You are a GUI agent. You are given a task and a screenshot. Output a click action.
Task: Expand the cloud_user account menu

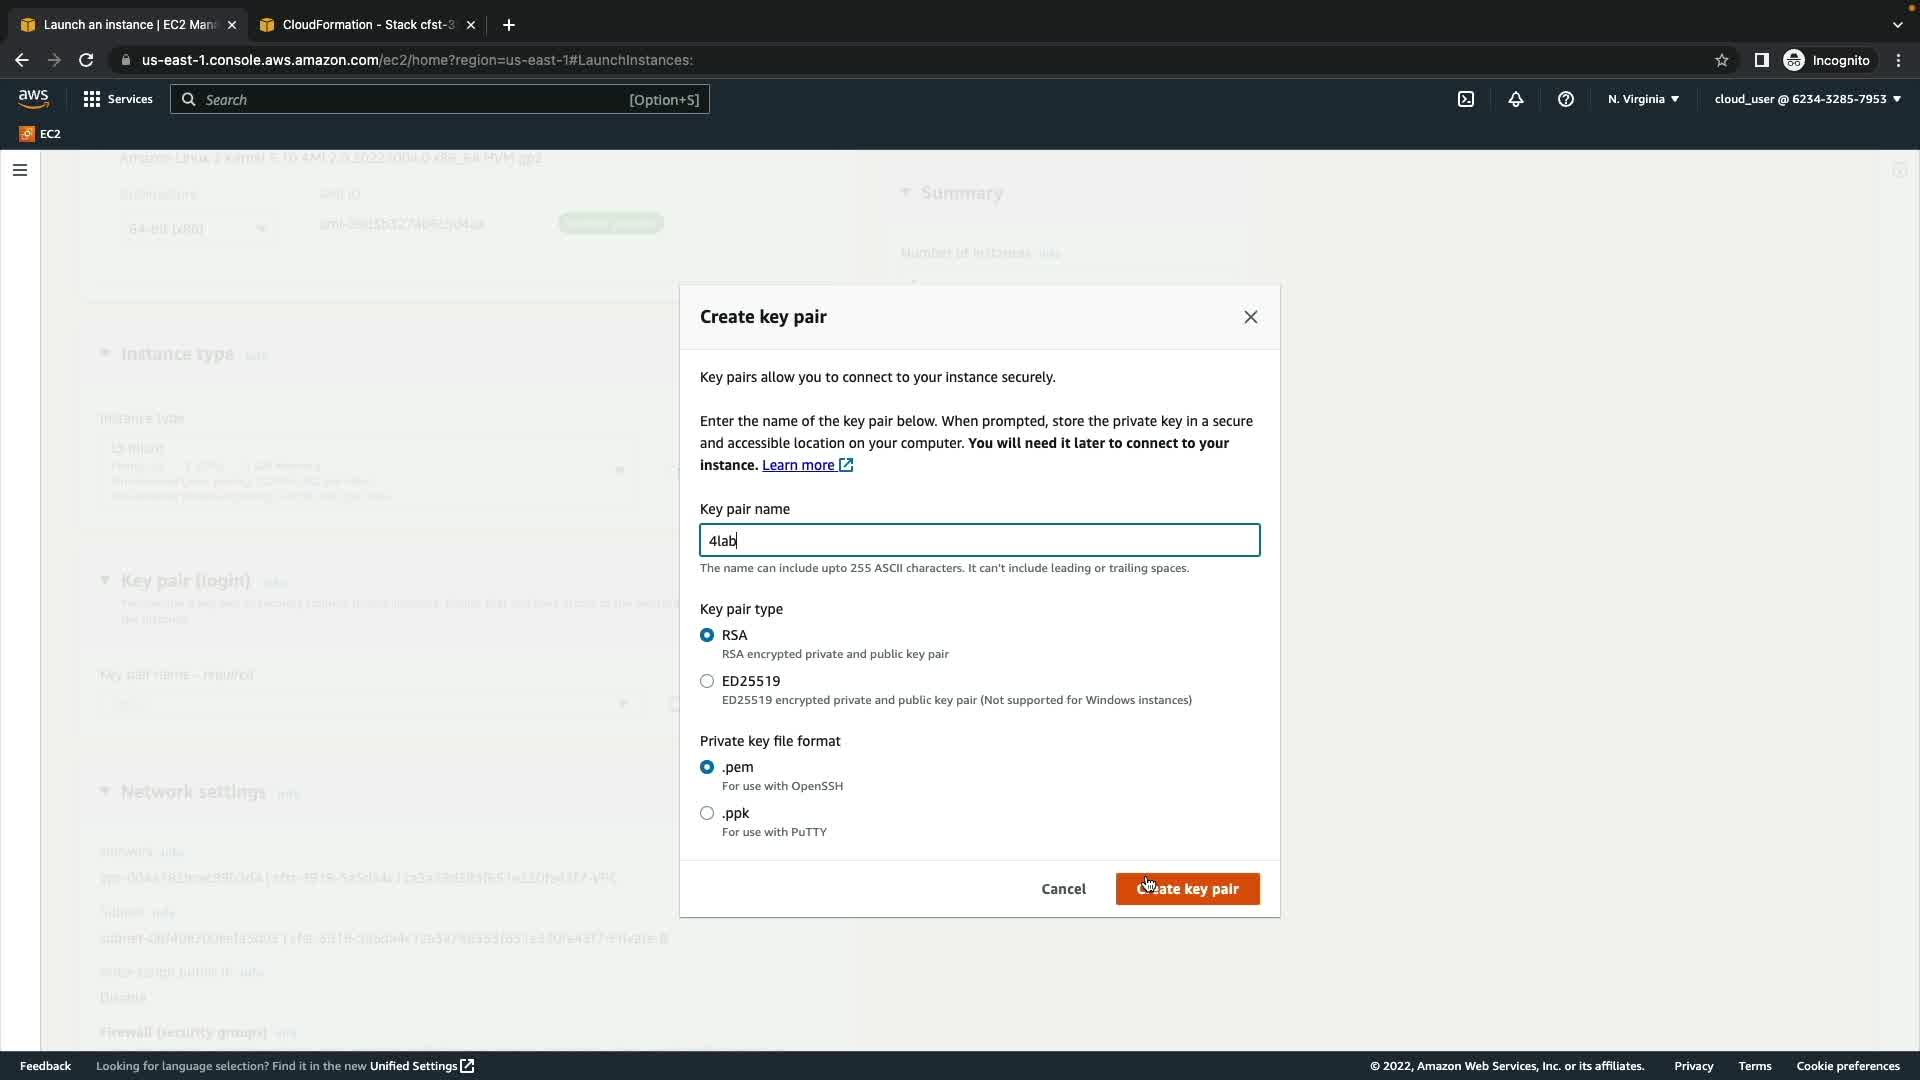[1807, 99]
